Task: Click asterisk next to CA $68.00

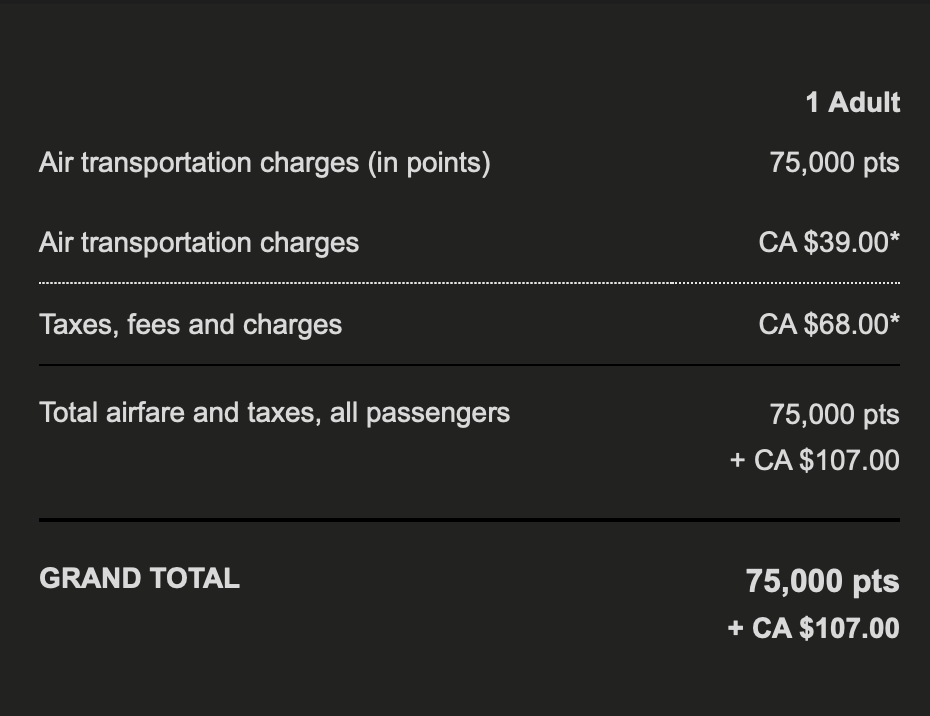Action: coord(894,322)
